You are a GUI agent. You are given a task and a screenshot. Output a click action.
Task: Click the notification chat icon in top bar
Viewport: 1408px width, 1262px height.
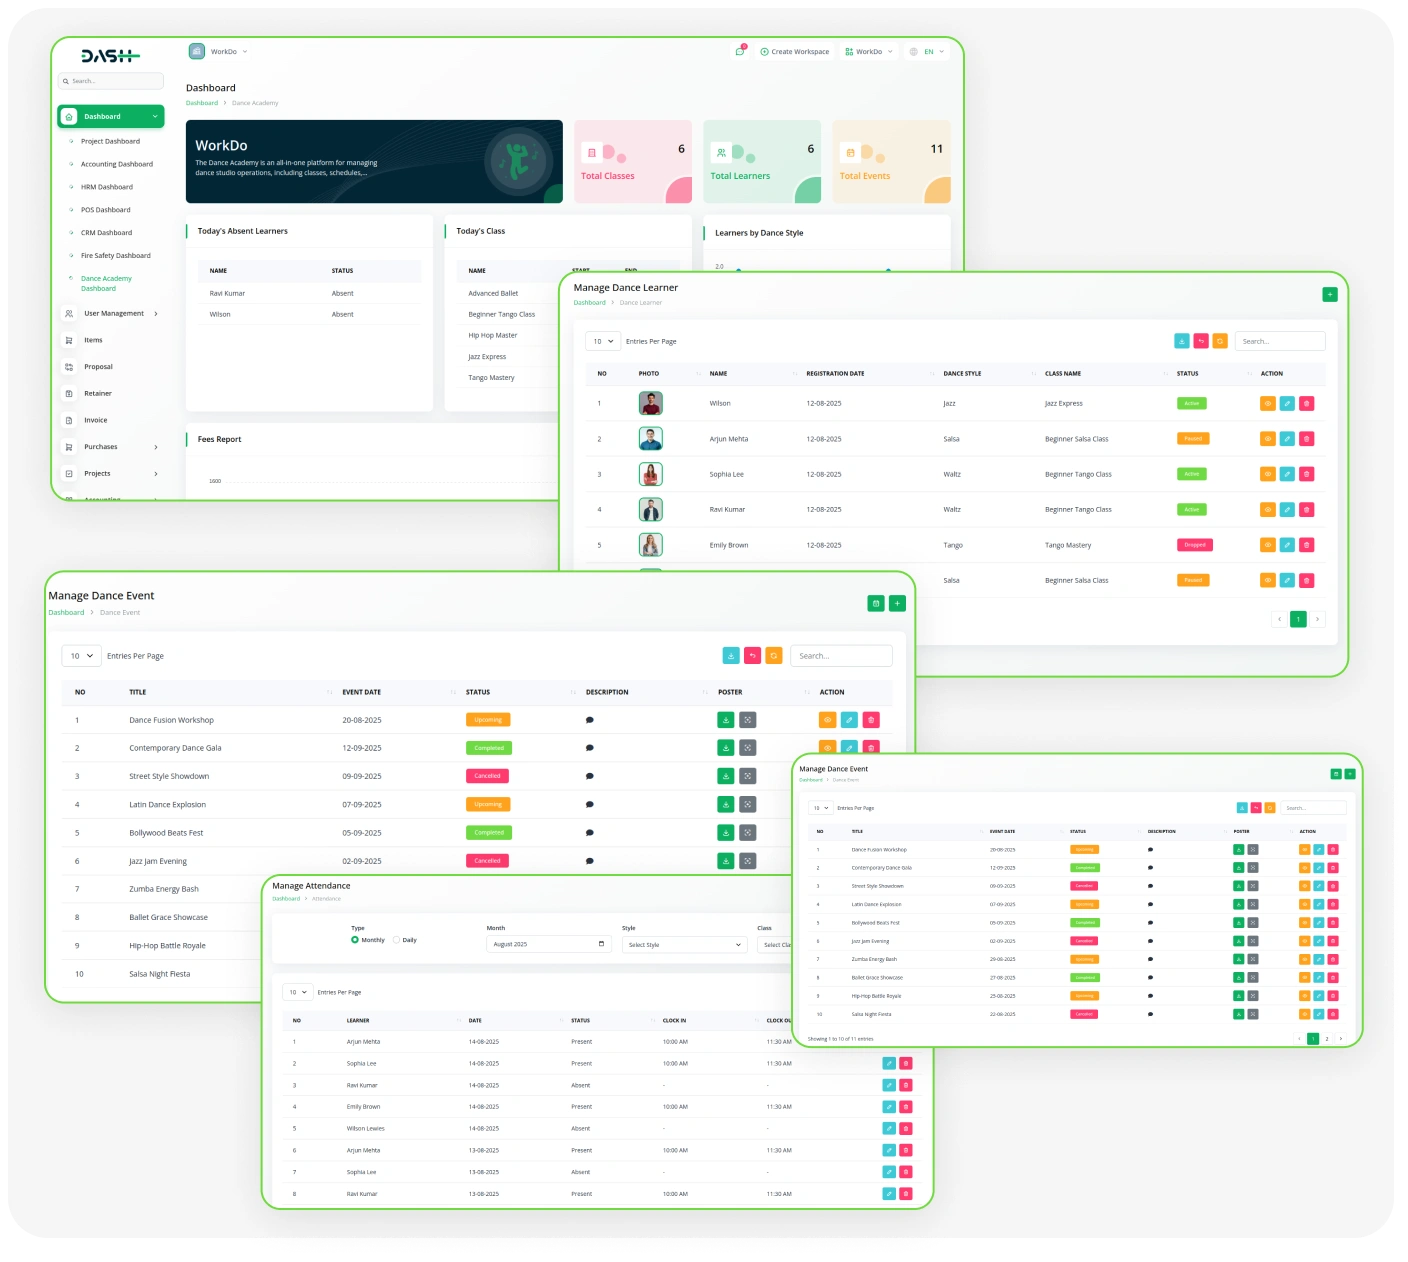tap(739, 52)
